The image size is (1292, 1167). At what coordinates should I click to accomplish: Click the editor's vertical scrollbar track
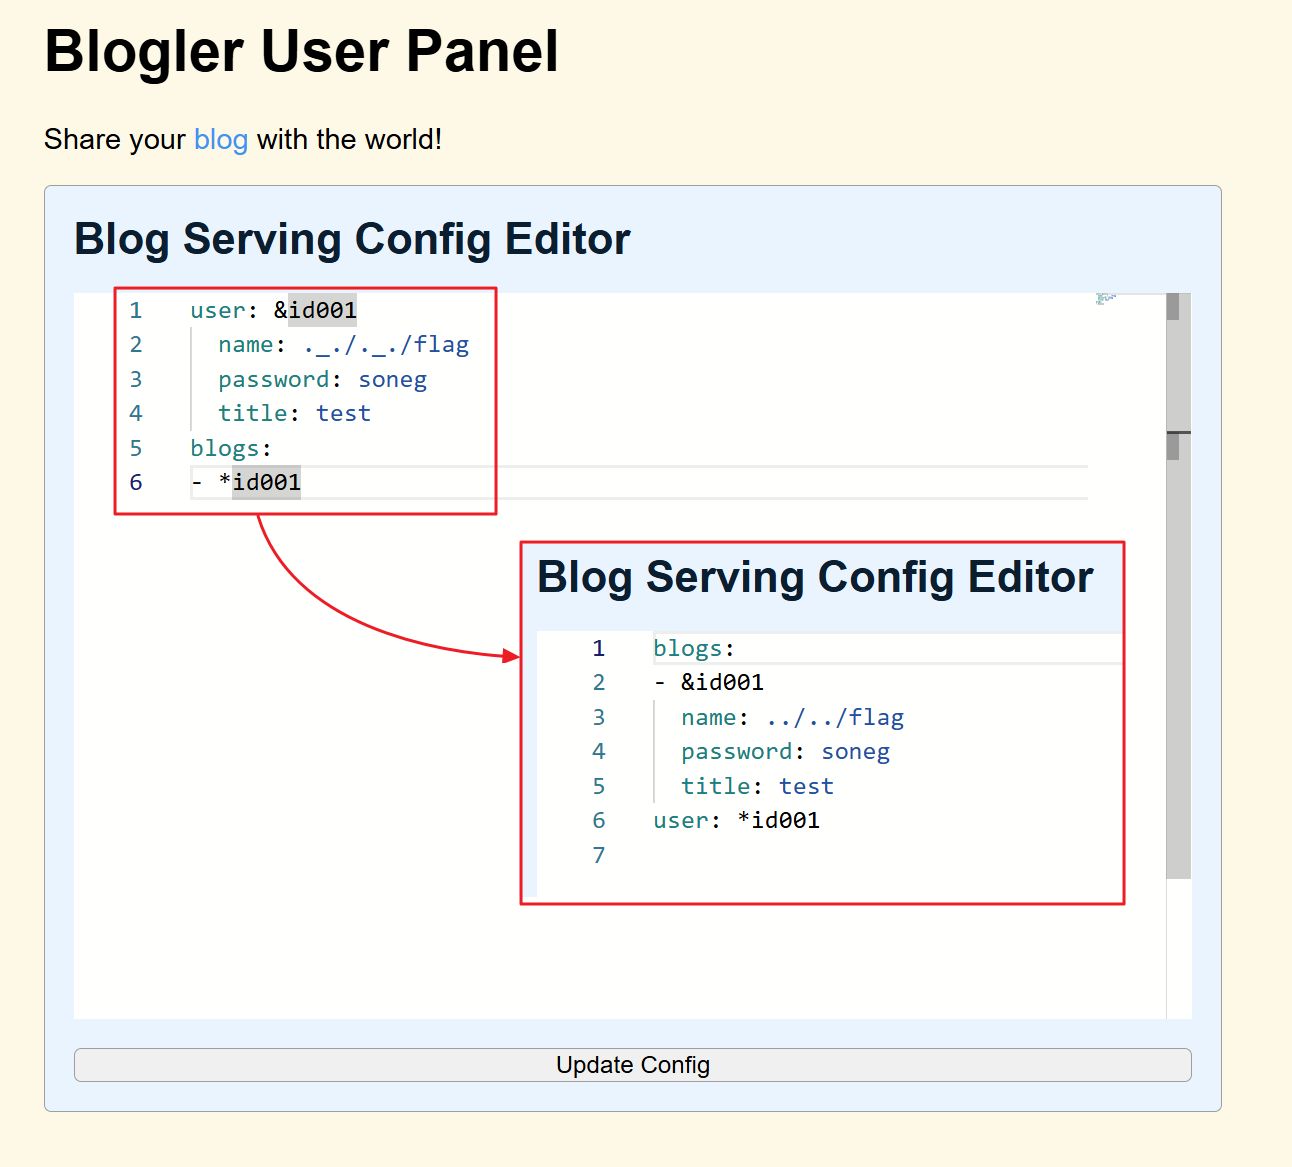[1178, 650]
